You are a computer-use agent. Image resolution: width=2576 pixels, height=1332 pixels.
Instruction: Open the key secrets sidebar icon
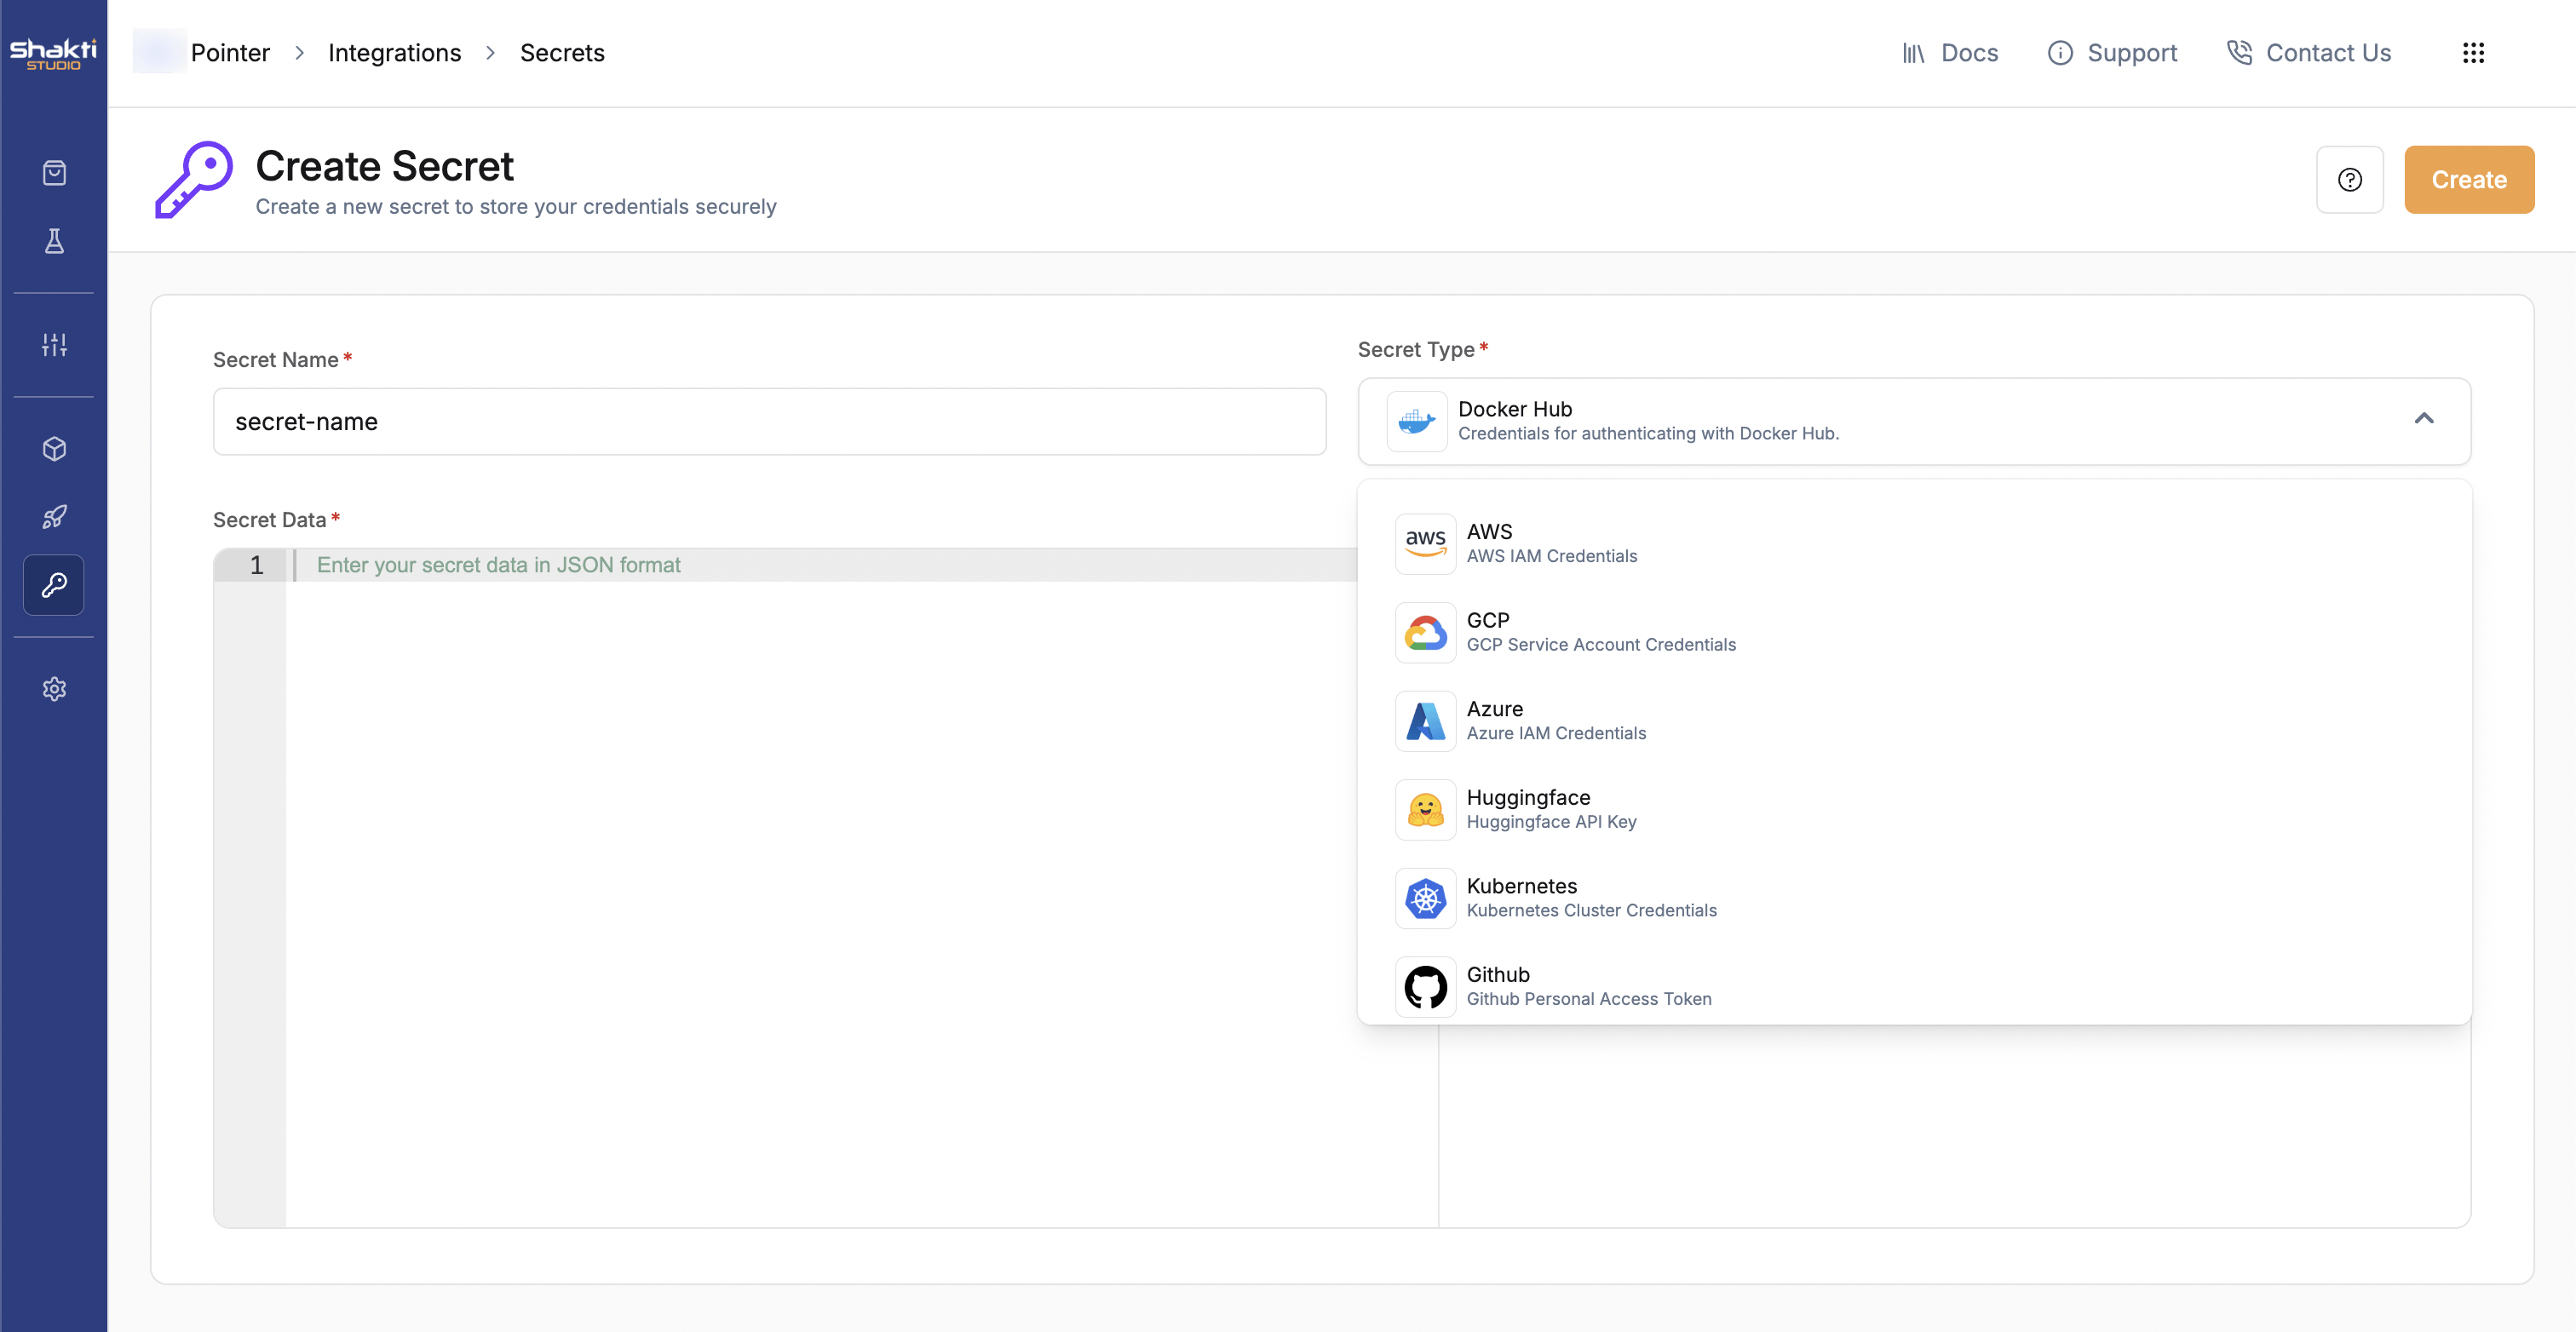tap(54, 585)
